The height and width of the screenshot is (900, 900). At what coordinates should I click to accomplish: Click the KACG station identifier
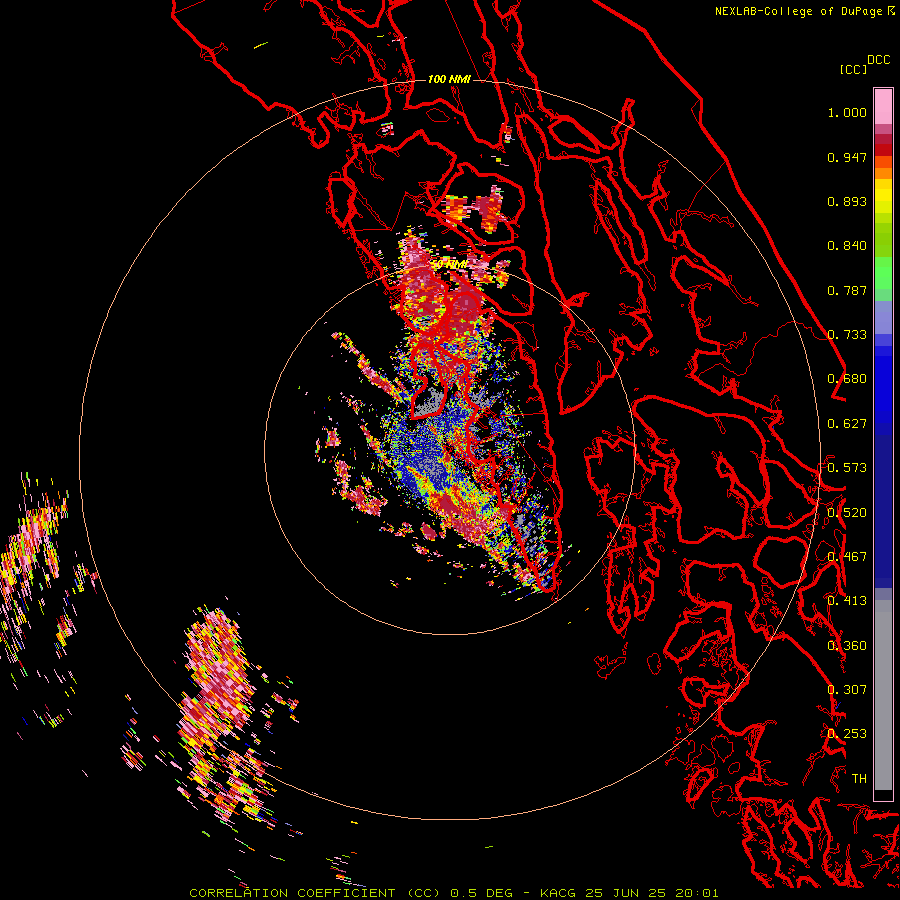tap(557, 893)
